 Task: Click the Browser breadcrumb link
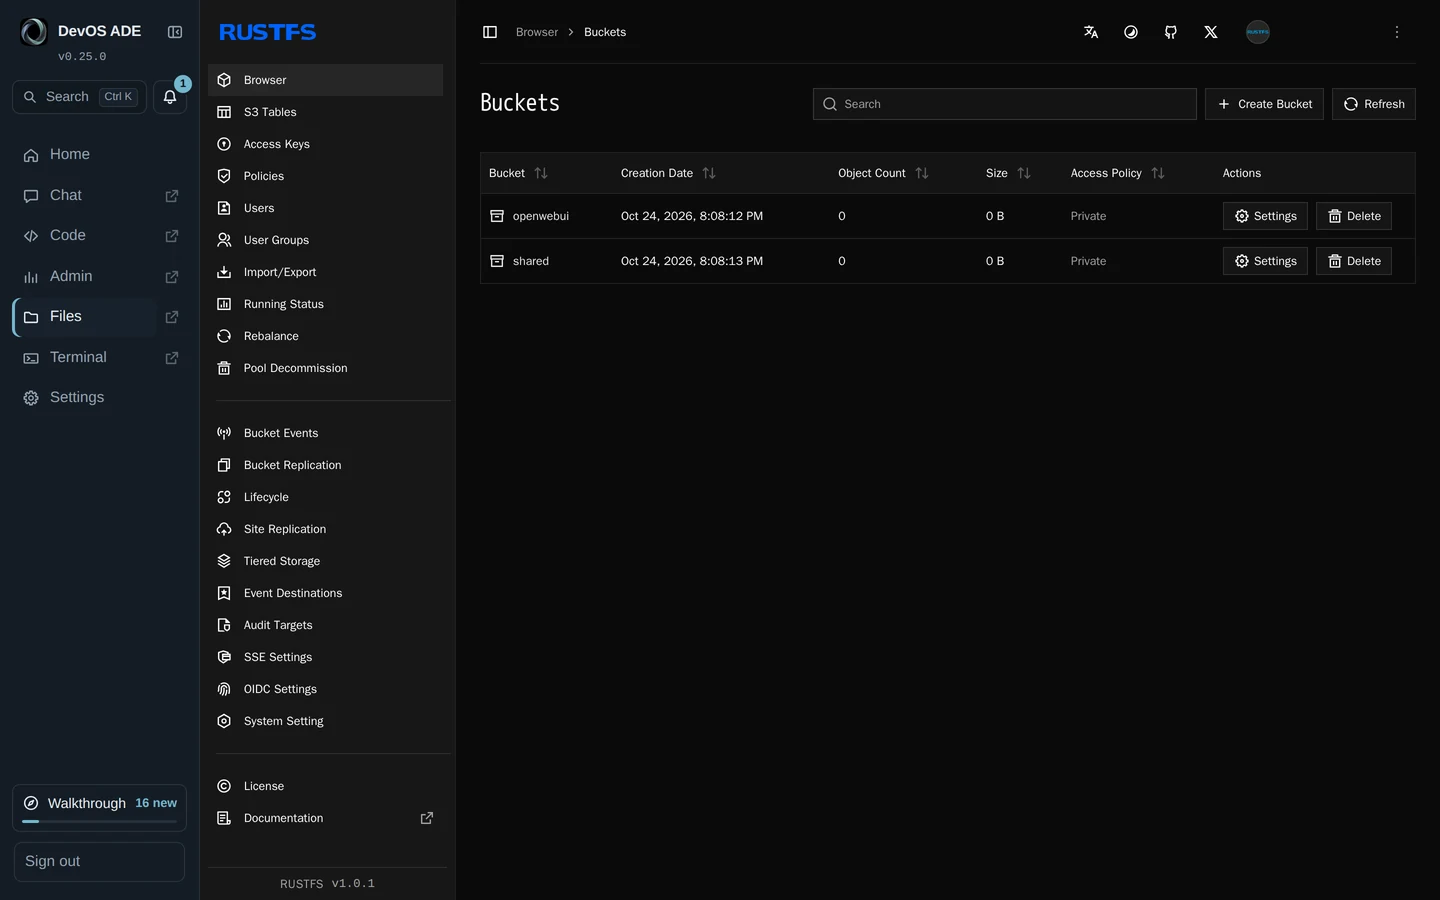pos(537,32)
